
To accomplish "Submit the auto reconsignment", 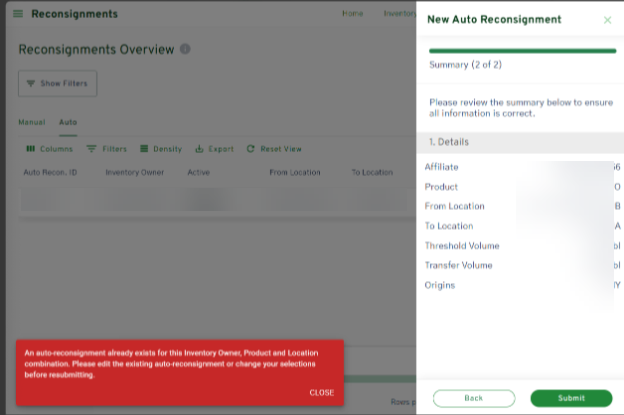I will coord(571,398).
